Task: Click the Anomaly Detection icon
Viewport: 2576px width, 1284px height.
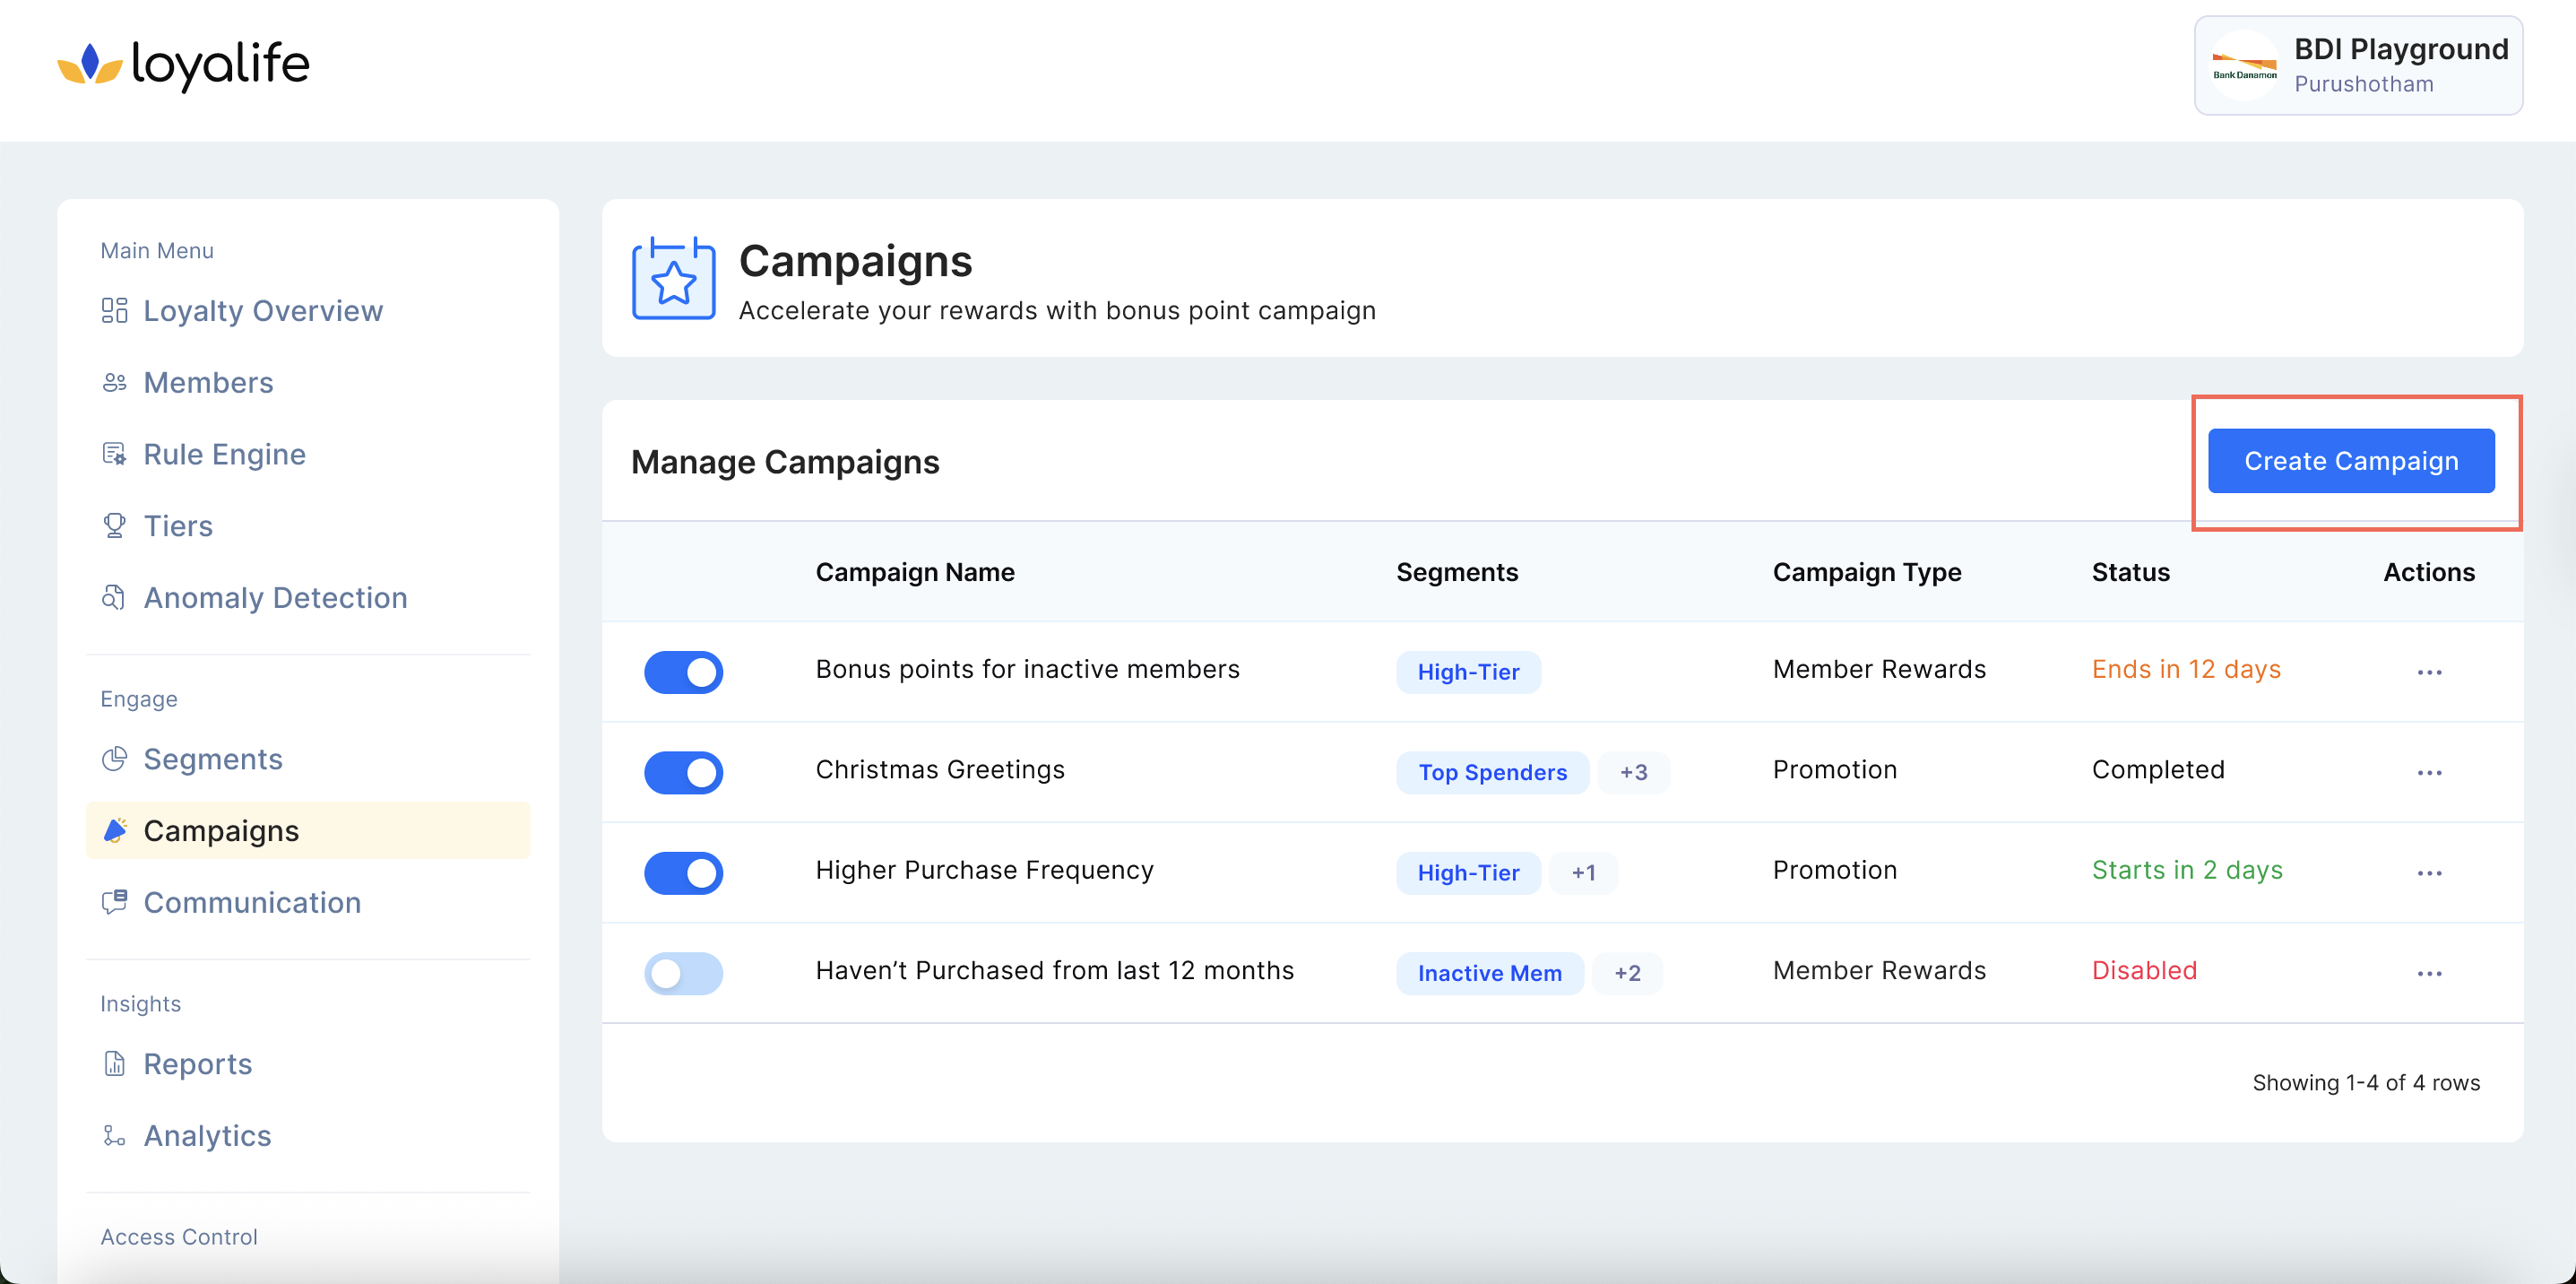Action: pos(114,597)
